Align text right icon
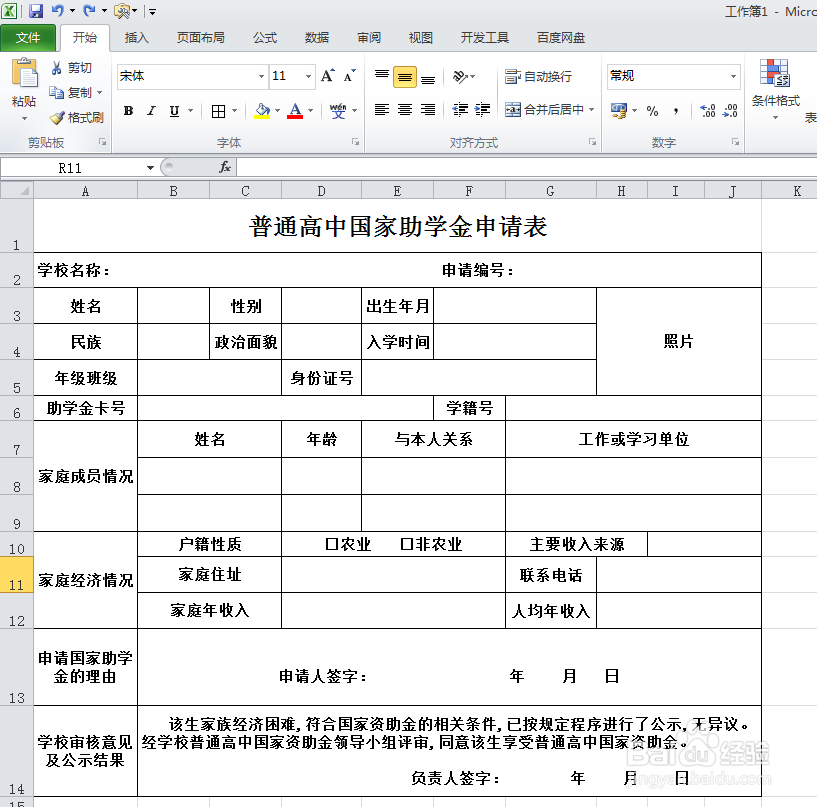817x807 pixels. click(428, 109)
